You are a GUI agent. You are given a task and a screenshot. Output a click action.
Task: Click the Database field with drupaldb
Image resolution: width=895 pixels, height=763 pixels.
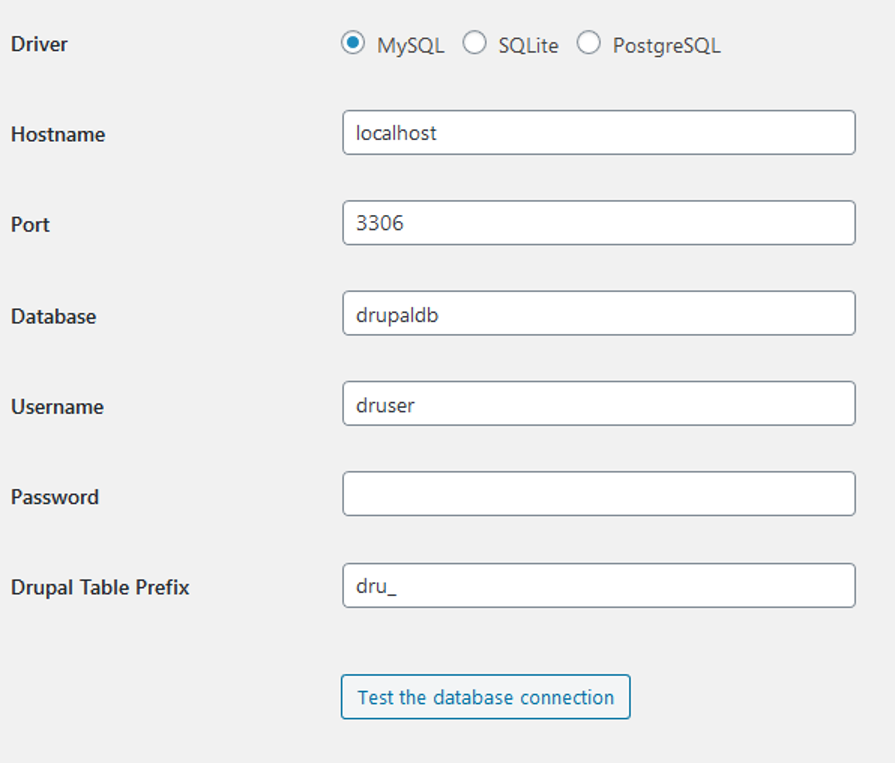(599, 313)
